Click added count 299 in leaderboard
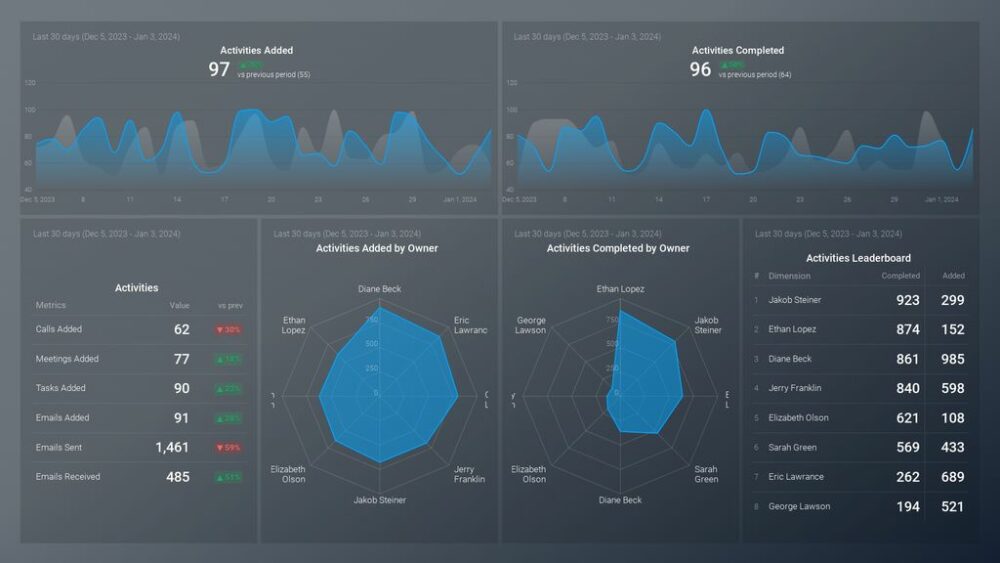Screen dimensions: 1000x563 [x=953, y=300]
